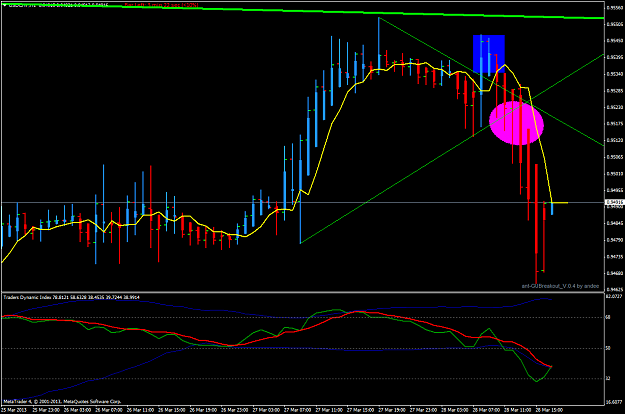The height and width of the screenshot is (414, 625).
Task: Click the 0.94790 price level on the scale
Action: pyautogui.click(x=615, y=240)
